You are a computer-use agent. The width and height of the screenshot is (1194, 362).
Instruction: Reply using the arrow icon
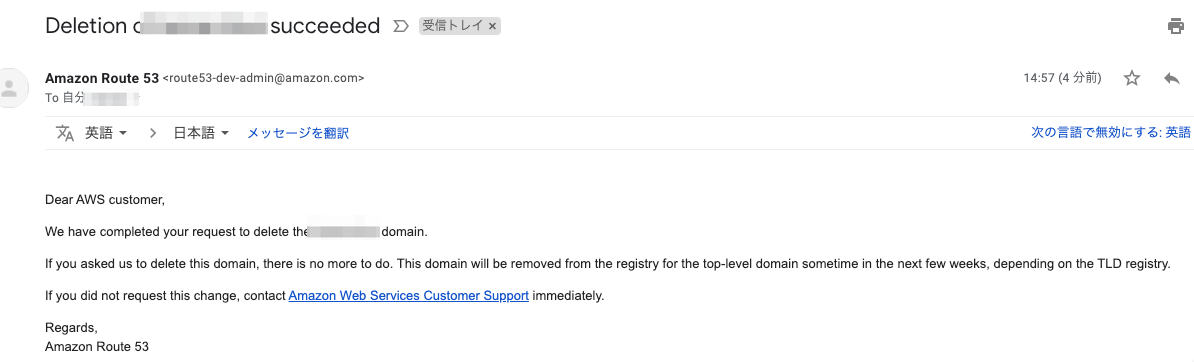click(1172, 78)
